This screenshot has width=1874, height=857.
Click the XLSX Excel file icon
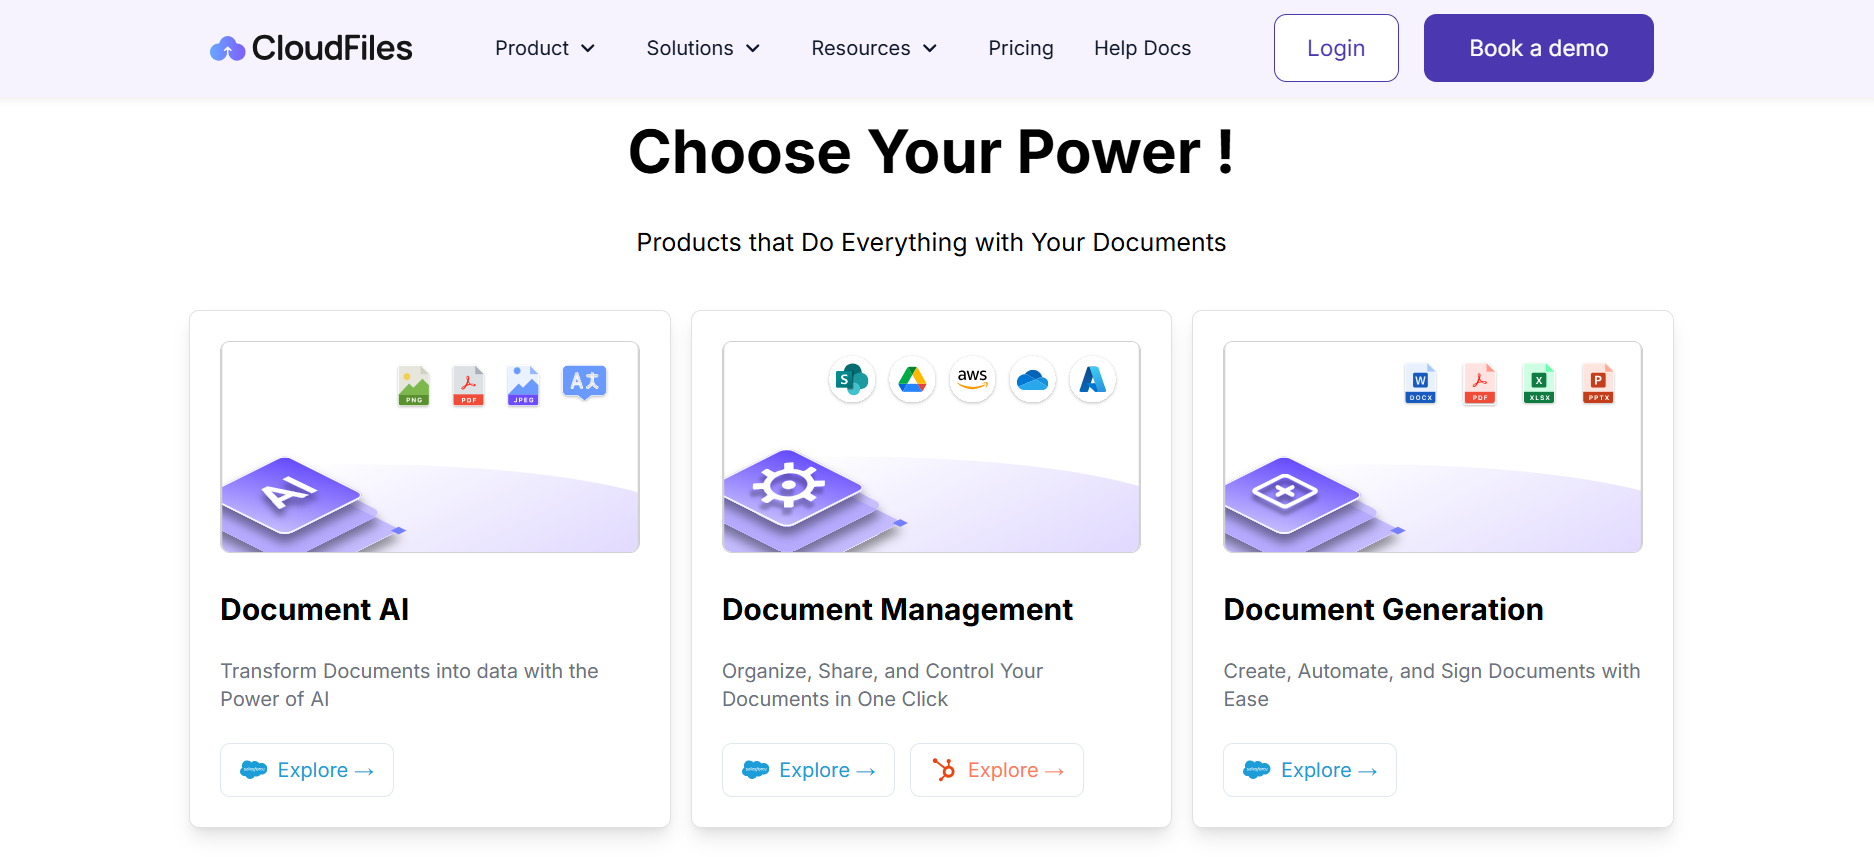(x=1539, y=383)
